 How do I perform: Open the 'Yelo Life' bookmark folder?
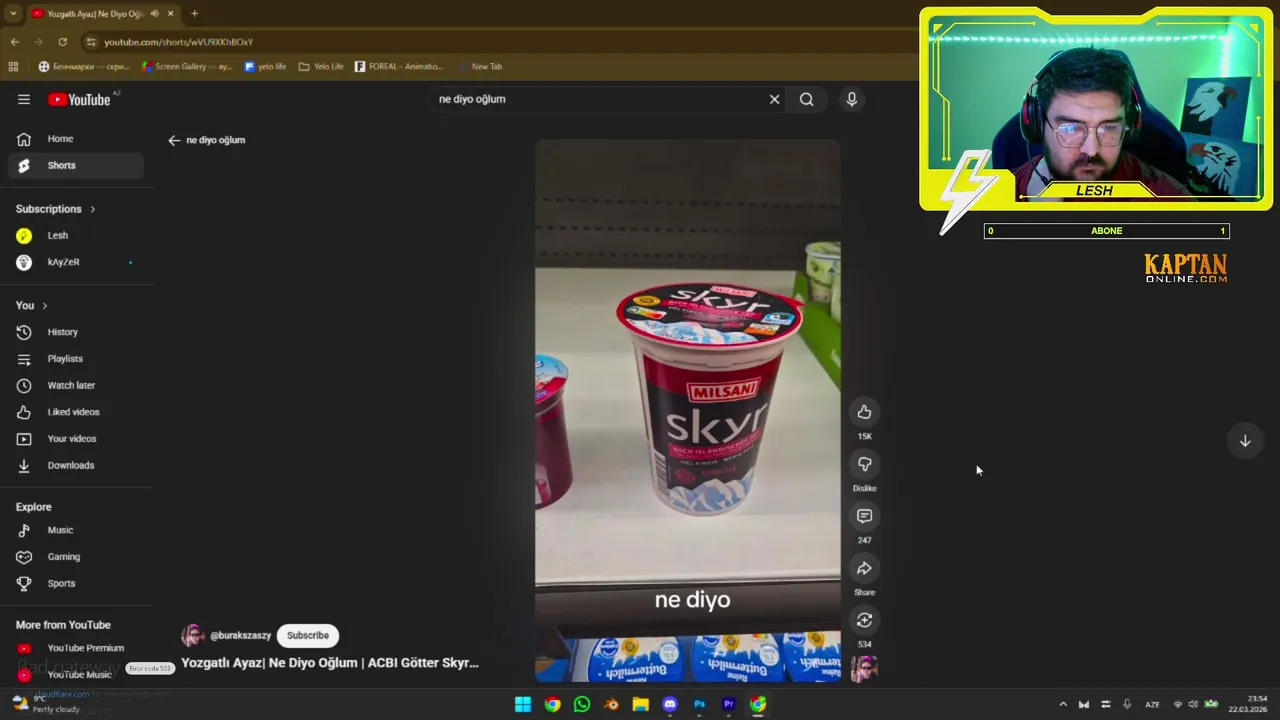(x=321, y=66)
